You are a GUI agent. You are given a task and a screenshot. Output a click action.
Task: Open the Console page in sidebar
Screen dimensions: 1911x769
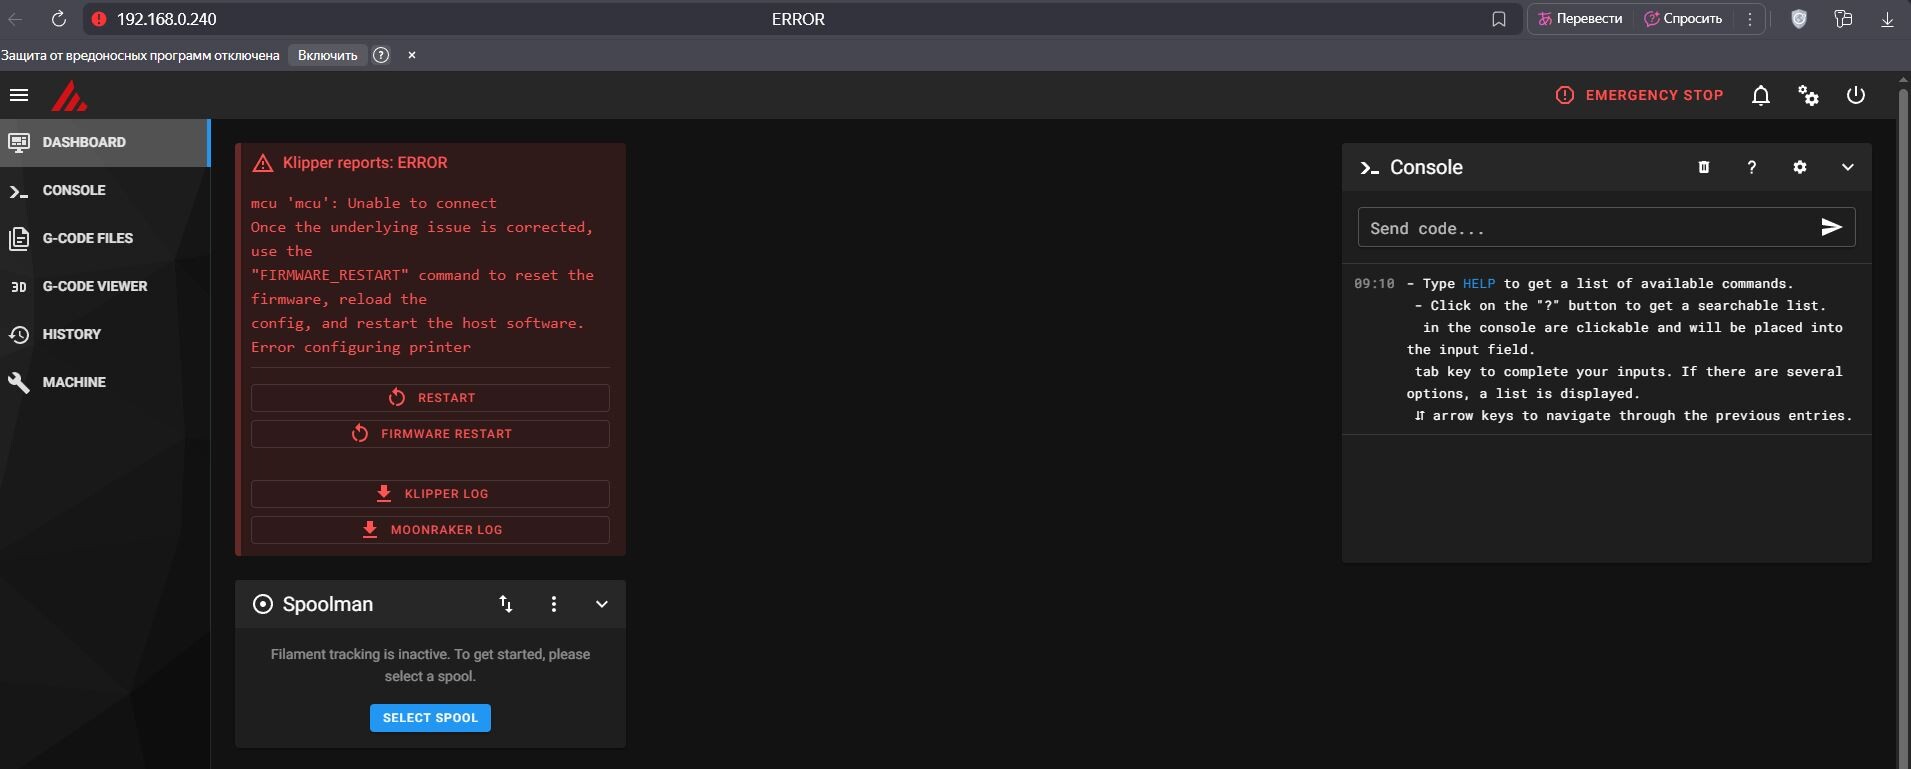105,190
